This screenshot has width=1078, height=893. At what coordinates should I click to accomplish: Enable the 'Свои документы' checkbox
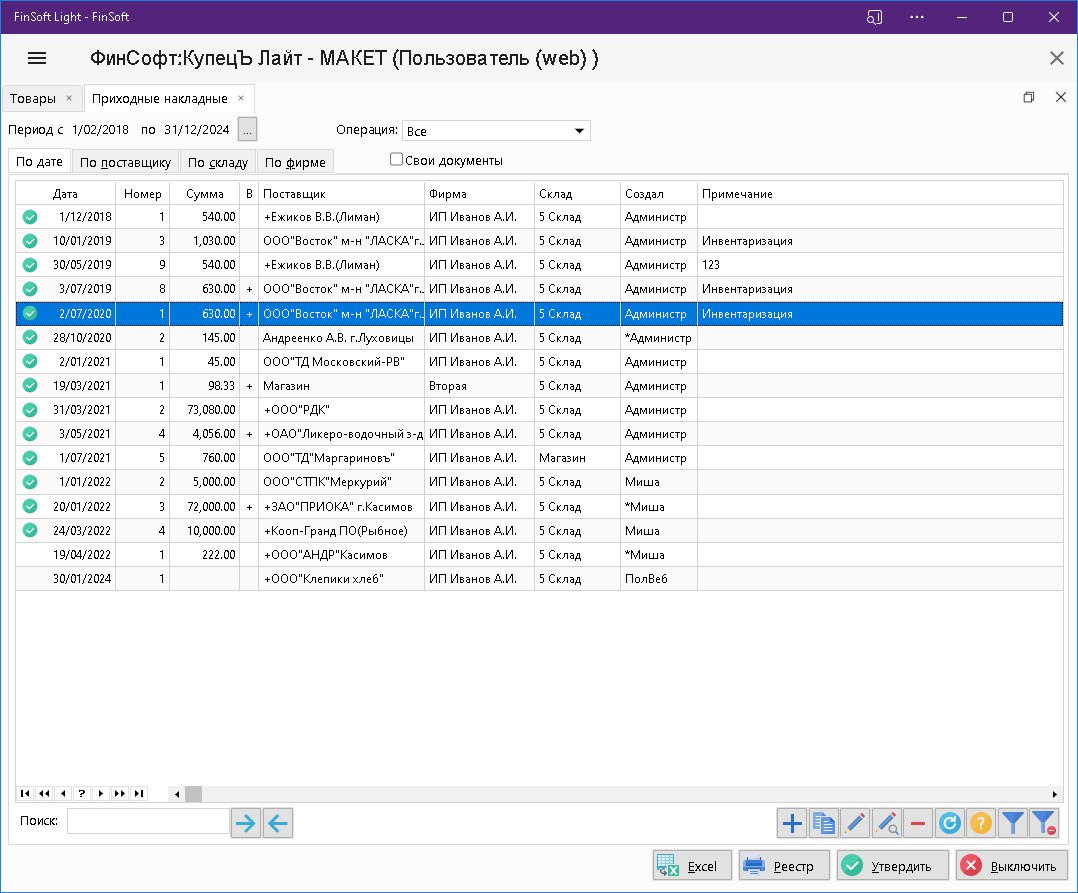(x=397, y=159)
